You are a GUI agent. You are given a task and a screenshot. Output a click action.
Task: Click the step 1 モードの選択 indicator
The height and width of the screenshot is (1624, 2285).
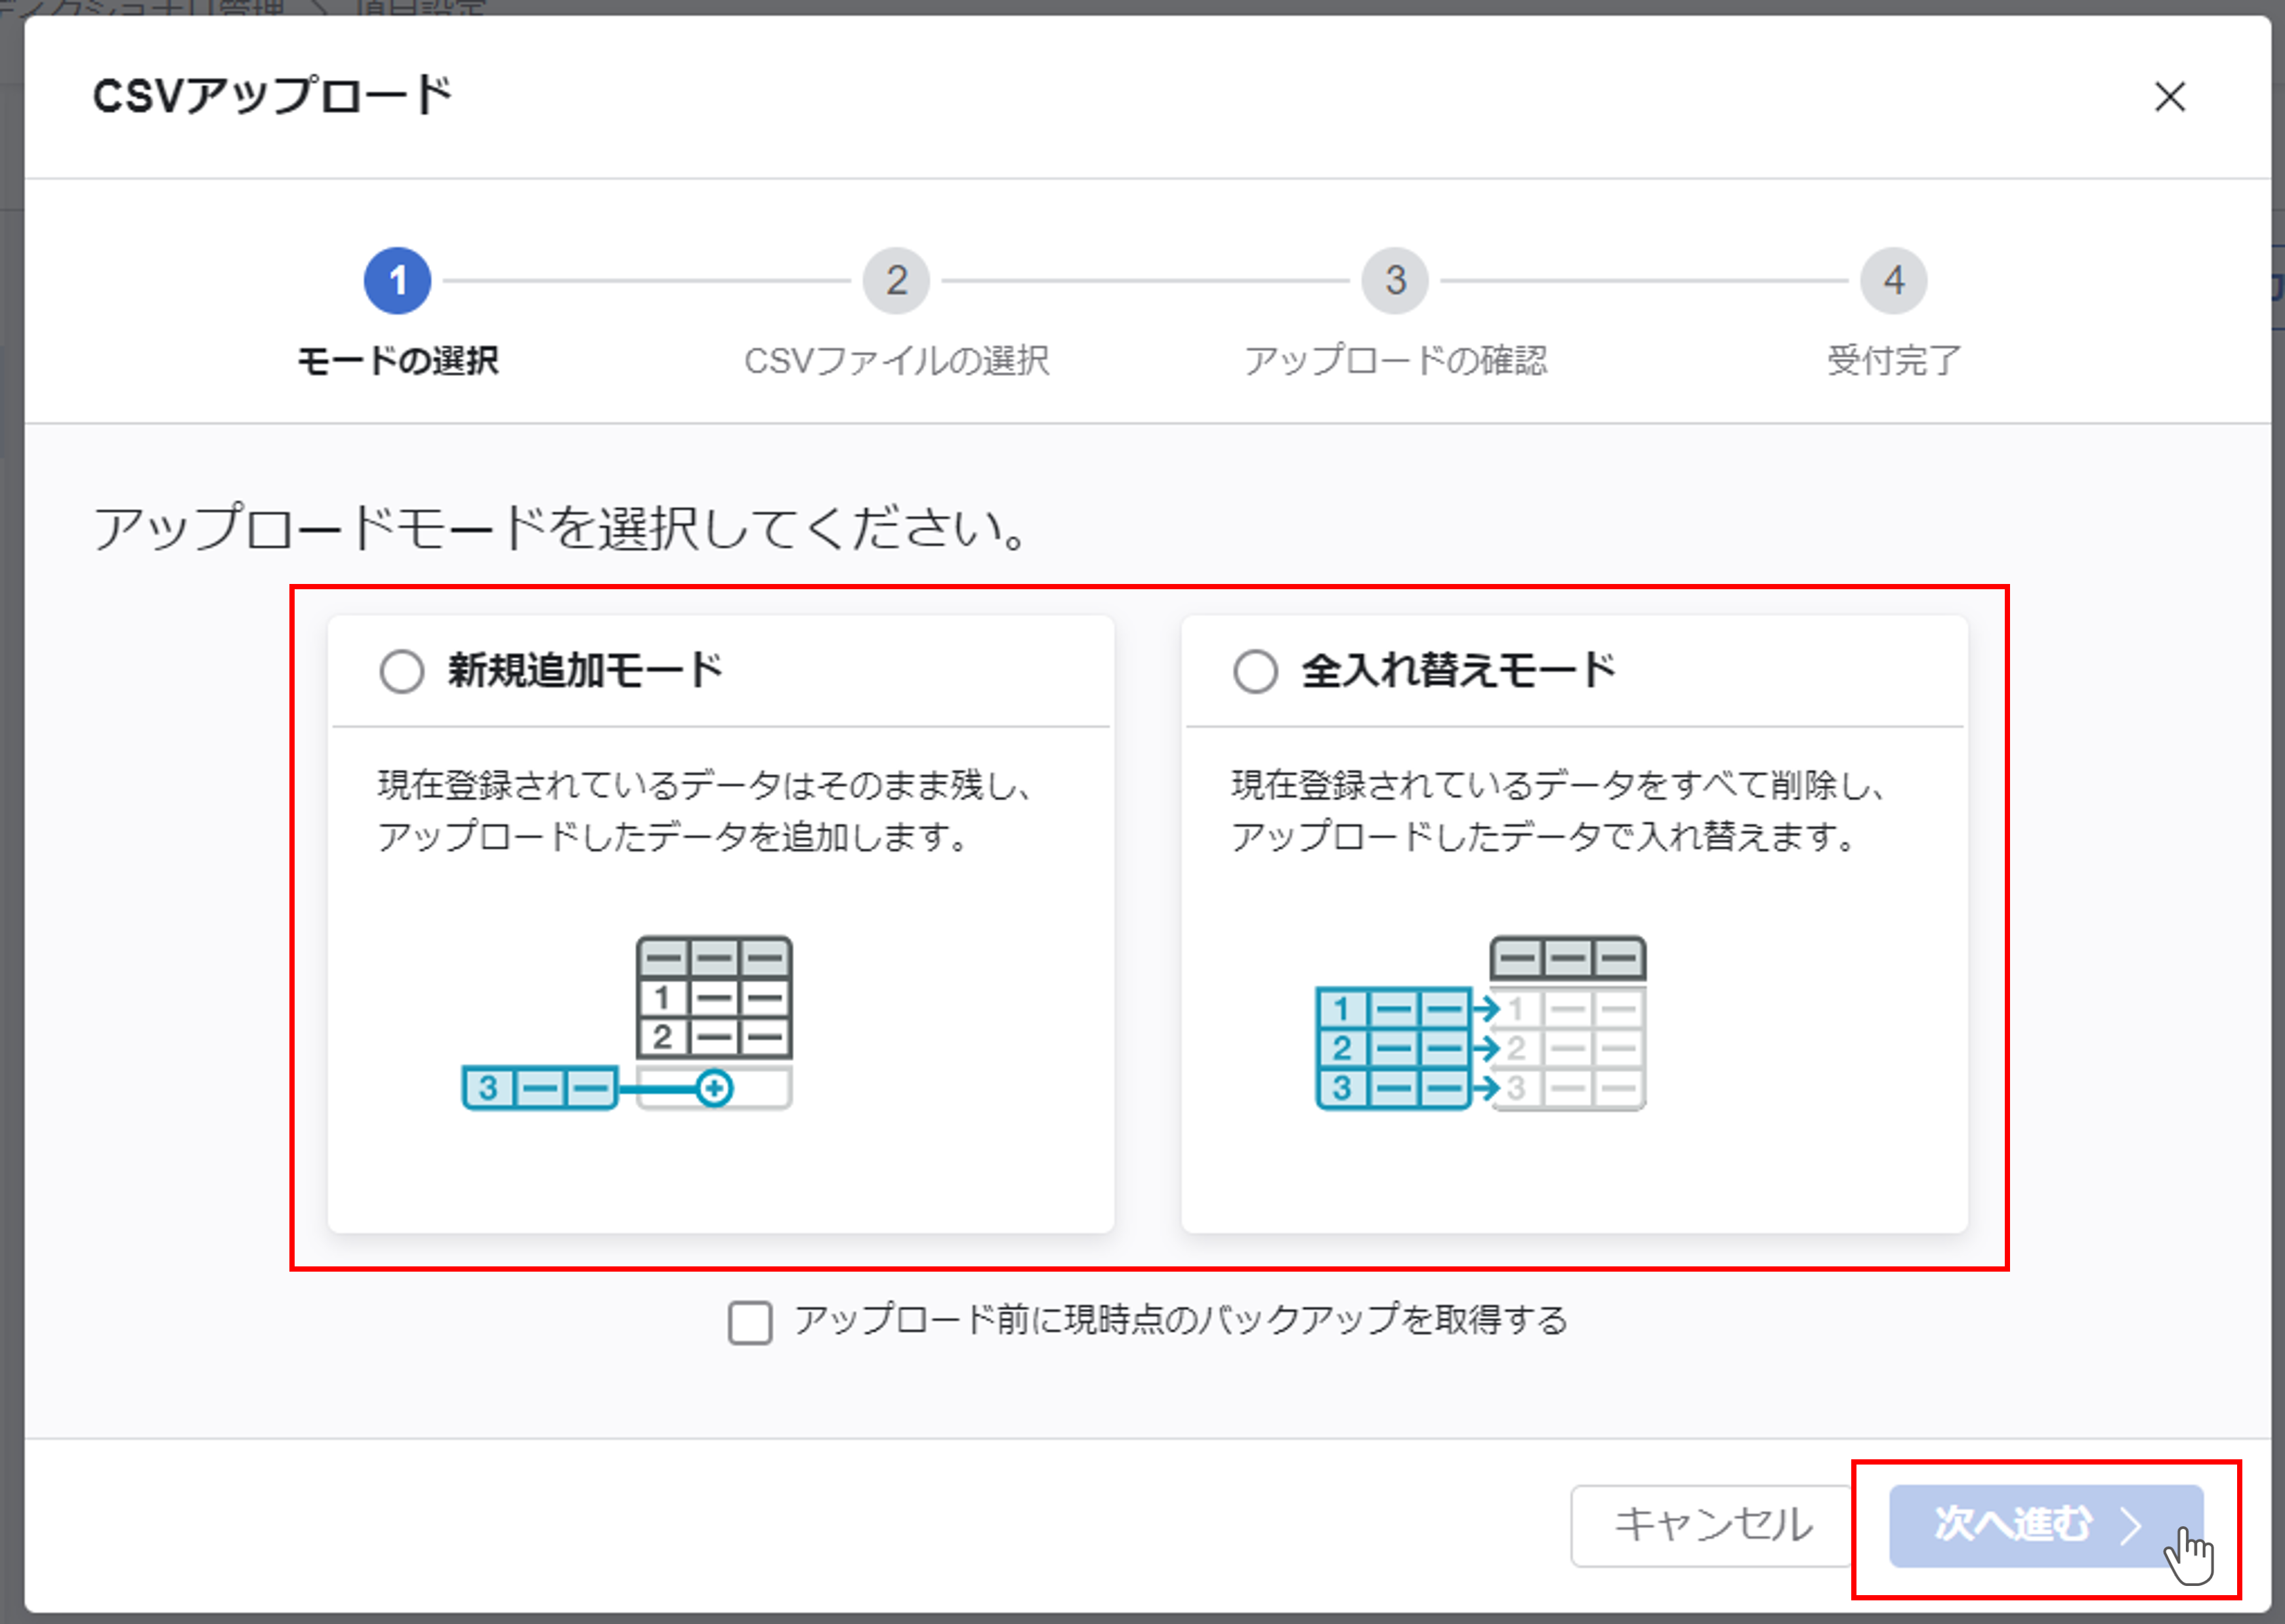tap(397, 280)
